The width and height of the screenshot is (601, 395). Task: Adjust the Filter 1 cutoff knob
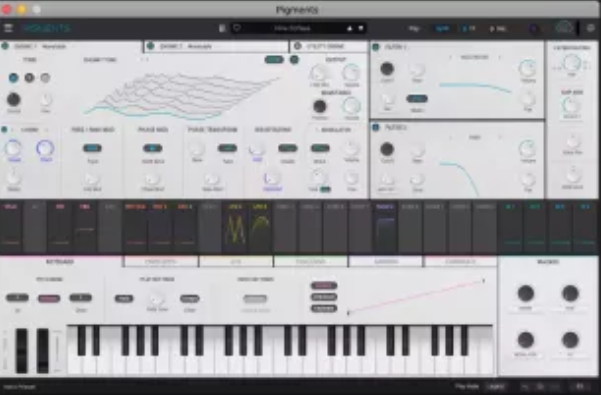coord(387,69)
